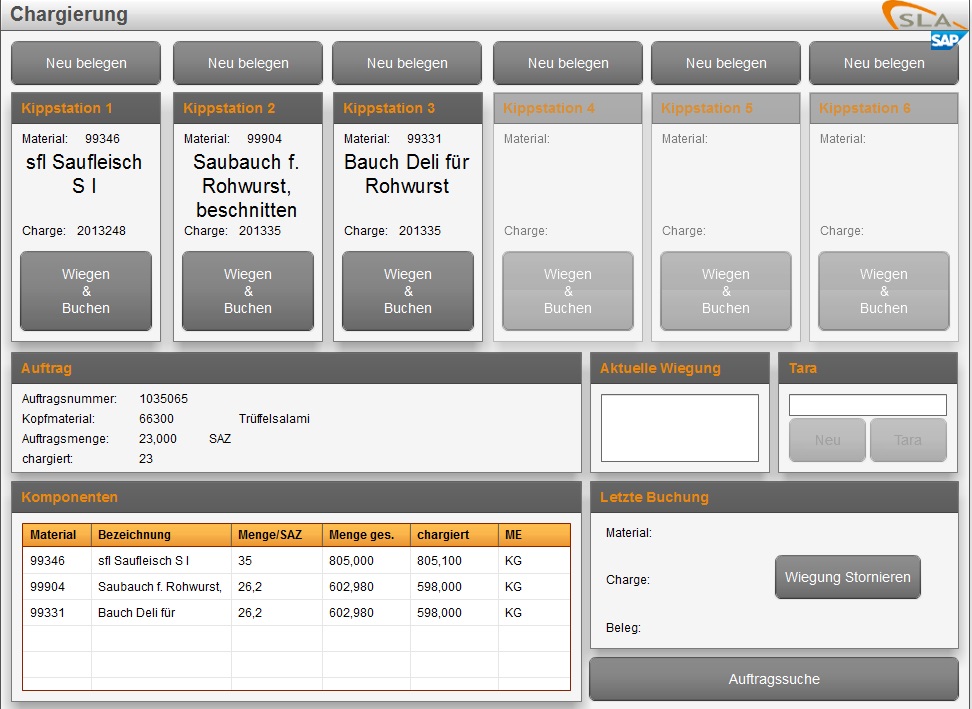Click Wiegen & Buchen for Kippstation 5
Screen dimensions: 972x709
[726, 291]
